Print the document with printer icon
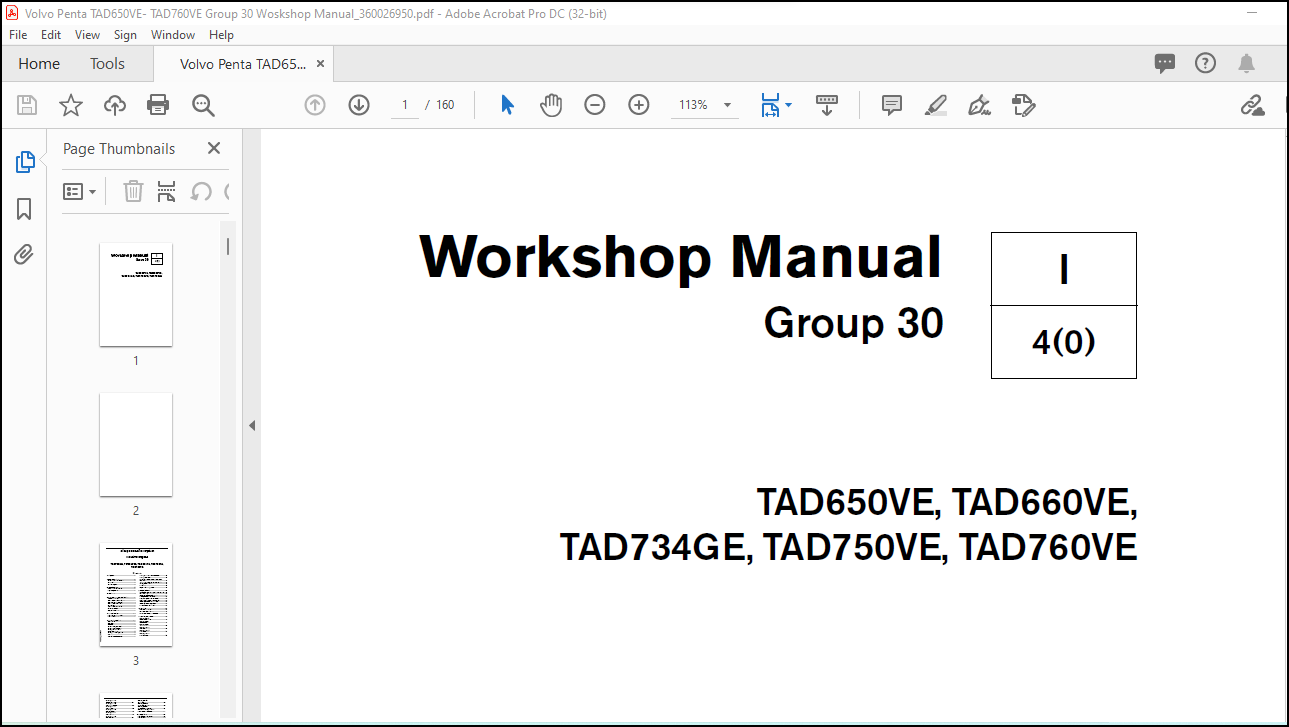The image size is (1289, 727). 158,105
